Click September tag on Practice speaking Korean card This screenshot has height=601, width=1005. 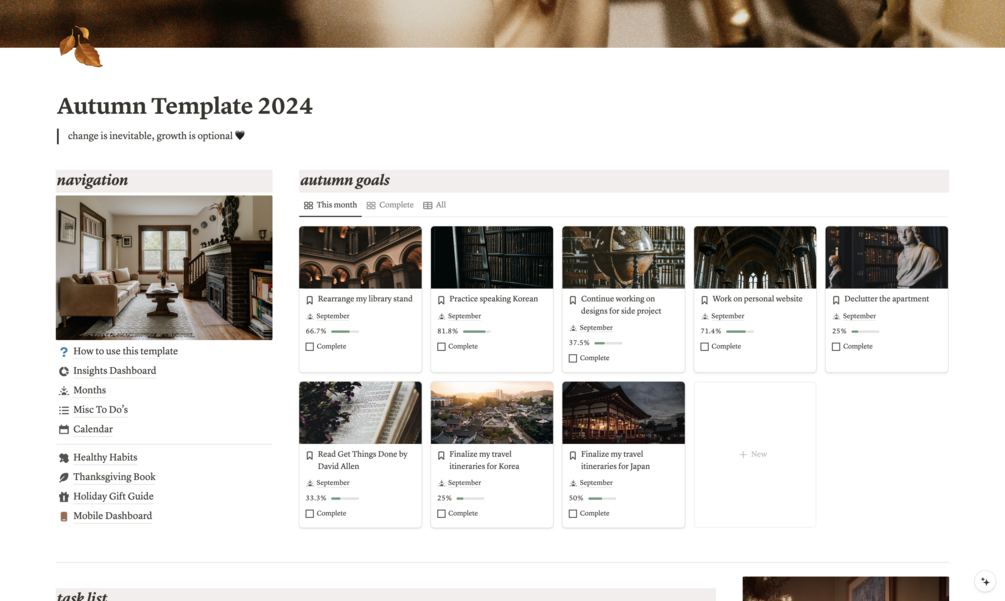[x=464, y=317]
